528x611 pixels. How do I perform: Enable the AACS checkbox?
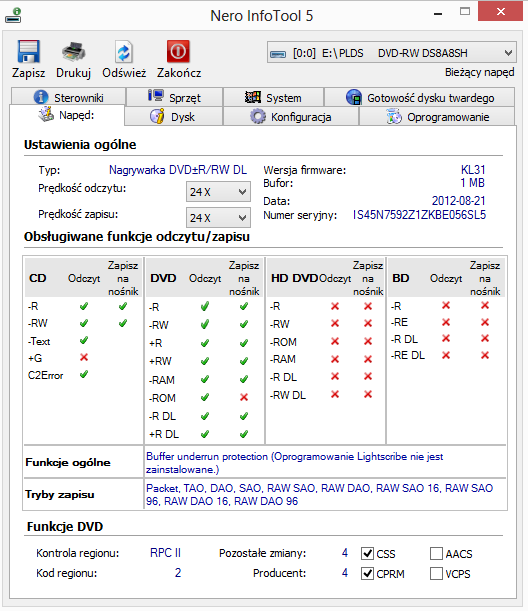click(436, 553)
